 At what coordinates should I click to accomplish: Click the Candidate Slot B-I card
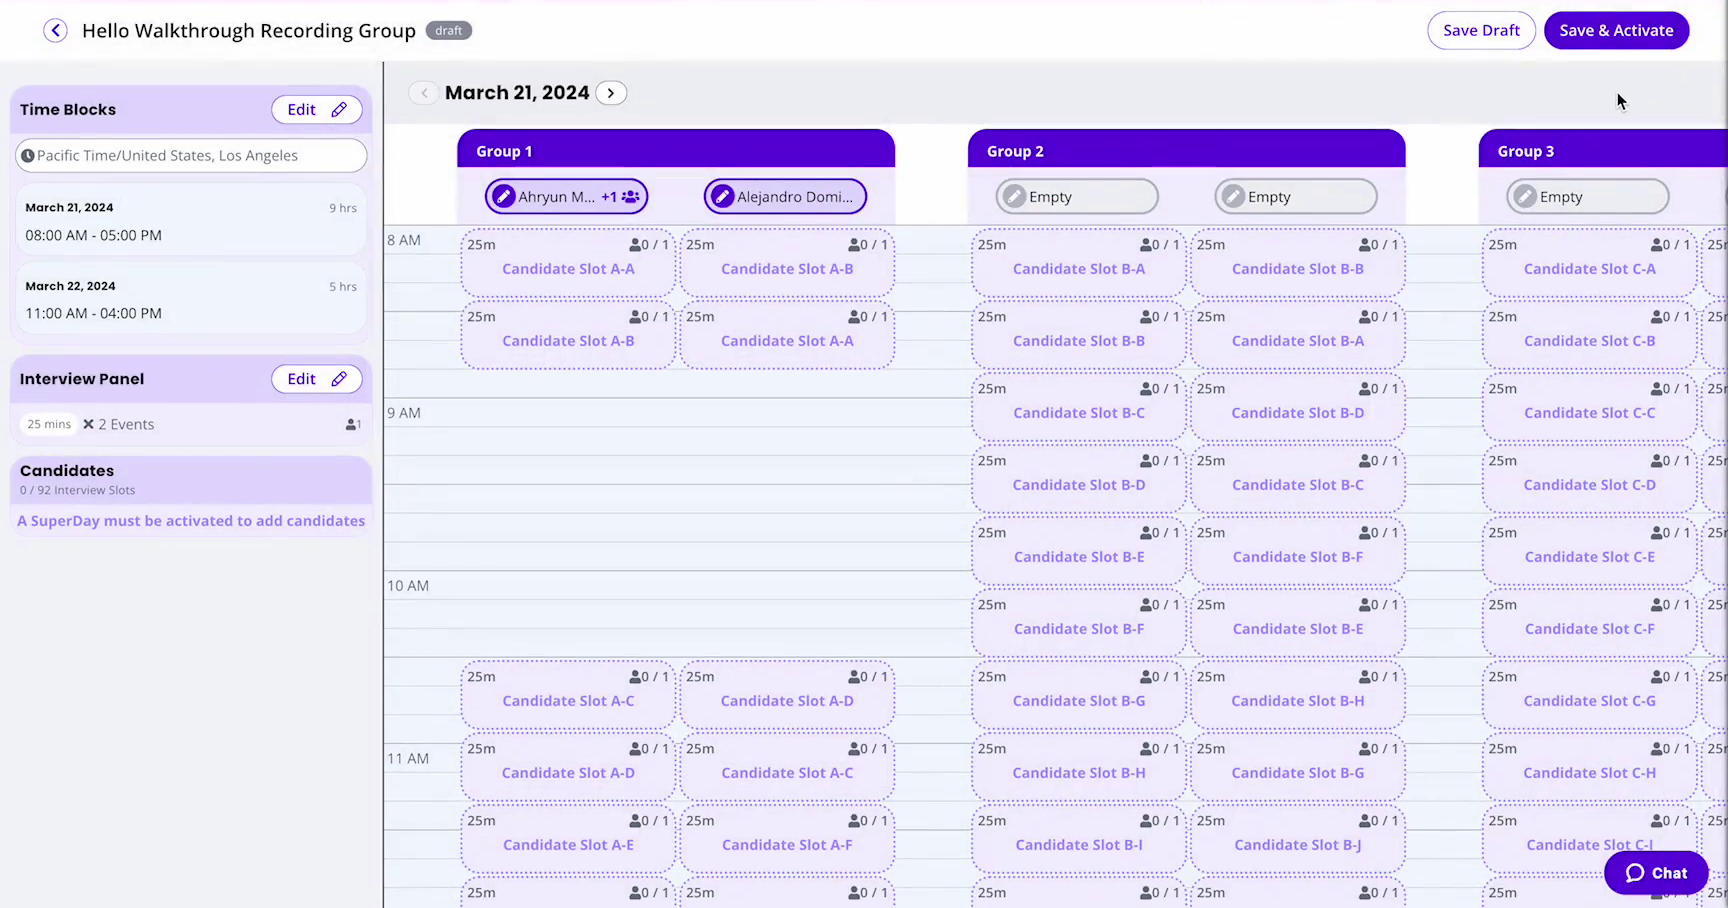(1078, 839)
